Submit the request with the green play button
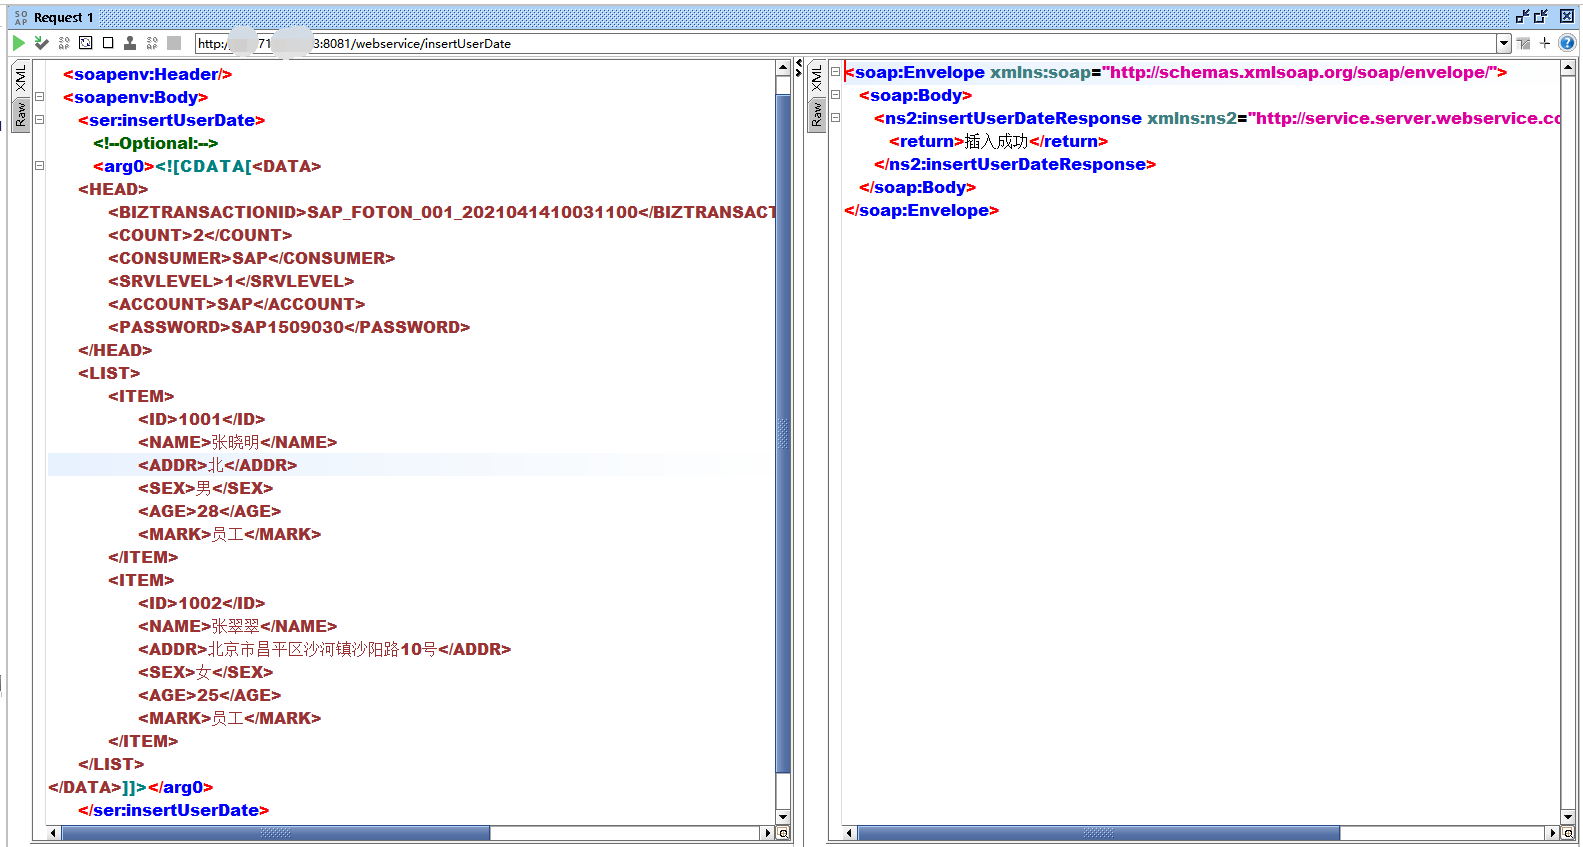Viewport: 1583px width, 847px height. (x=18, y=43)
